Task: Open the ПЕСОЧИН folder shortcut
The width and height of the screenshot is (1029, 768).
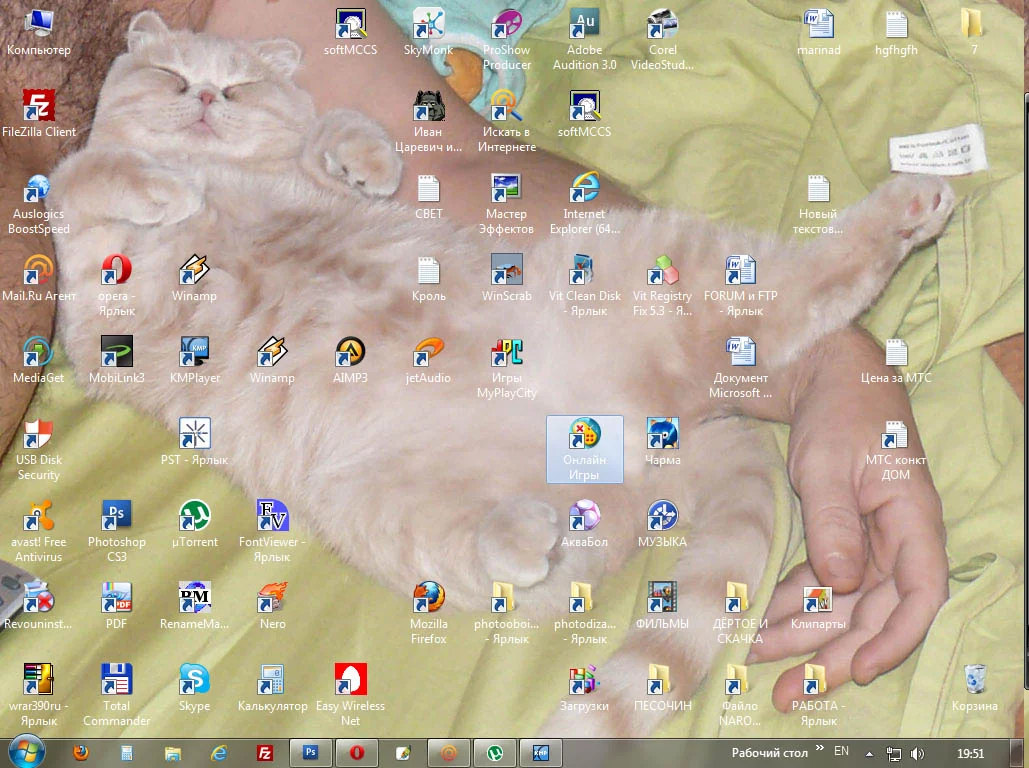Action: tap(662, 689)
